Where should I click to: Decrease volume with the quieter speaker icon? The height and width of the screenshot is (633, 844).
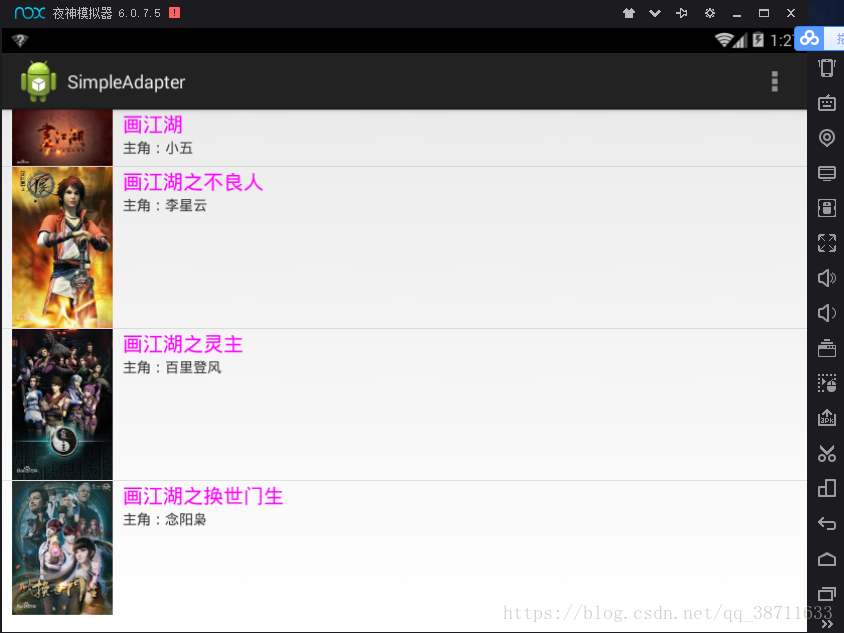click(827, 313)
